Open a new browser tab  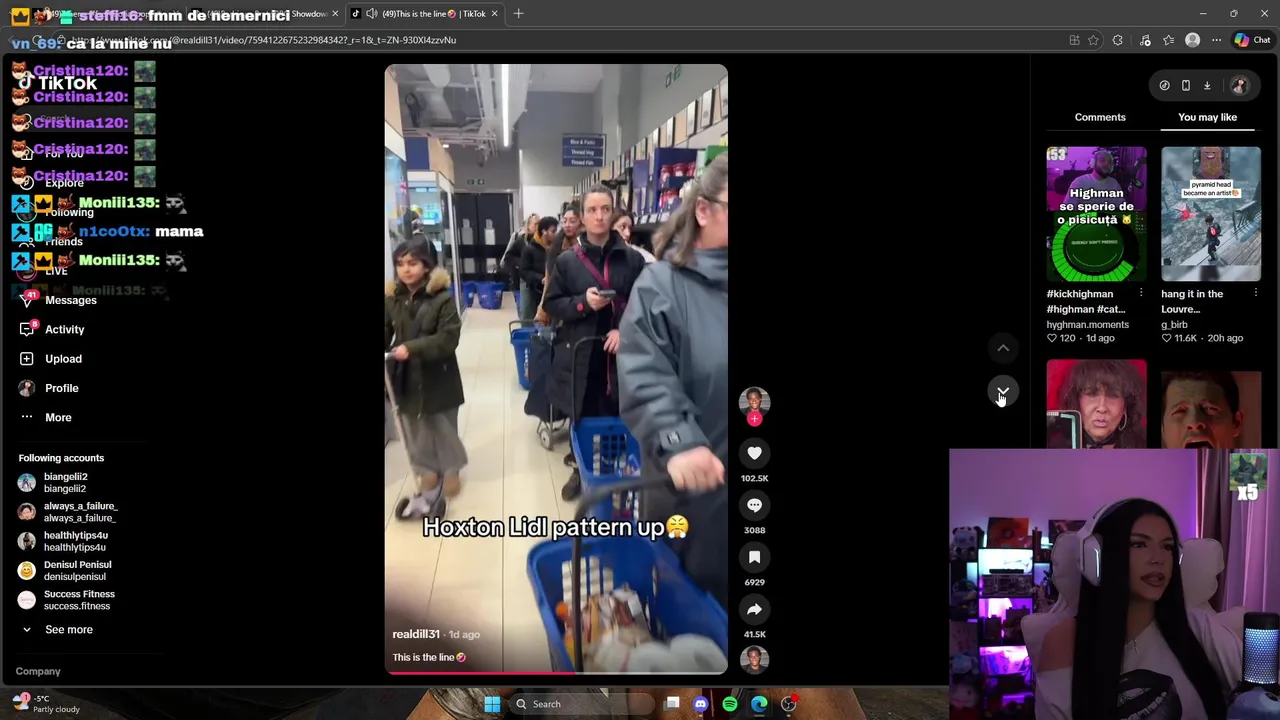pos(520,14)
